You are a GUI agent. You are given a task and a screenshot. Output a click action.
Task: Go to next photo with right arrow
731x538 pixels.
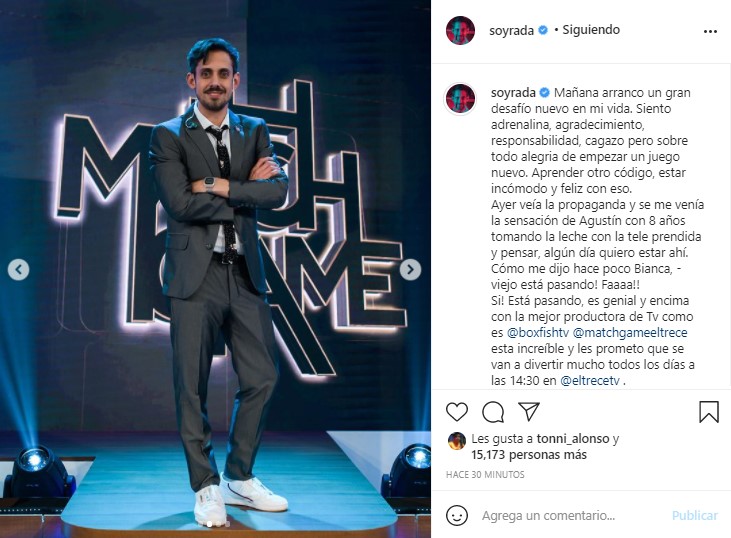coord(410,269)
